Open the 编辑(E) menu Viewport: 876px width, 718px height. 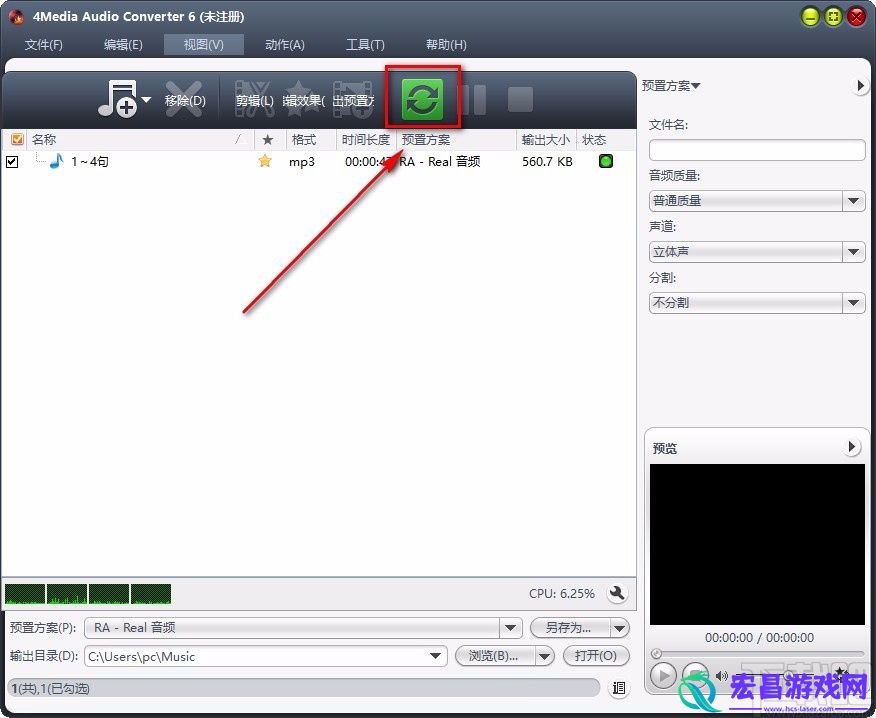123,45
